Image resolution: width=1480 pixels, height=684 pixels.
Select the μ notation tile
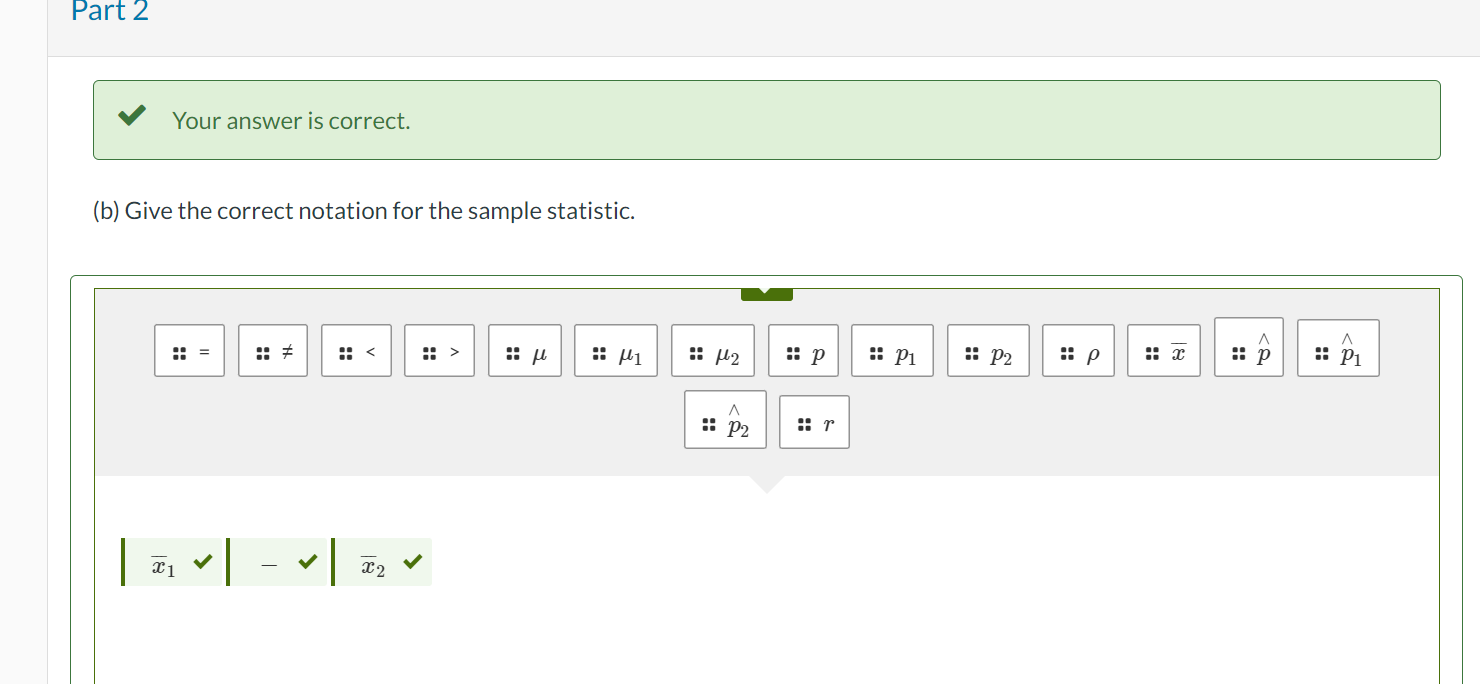click(524, 351)
